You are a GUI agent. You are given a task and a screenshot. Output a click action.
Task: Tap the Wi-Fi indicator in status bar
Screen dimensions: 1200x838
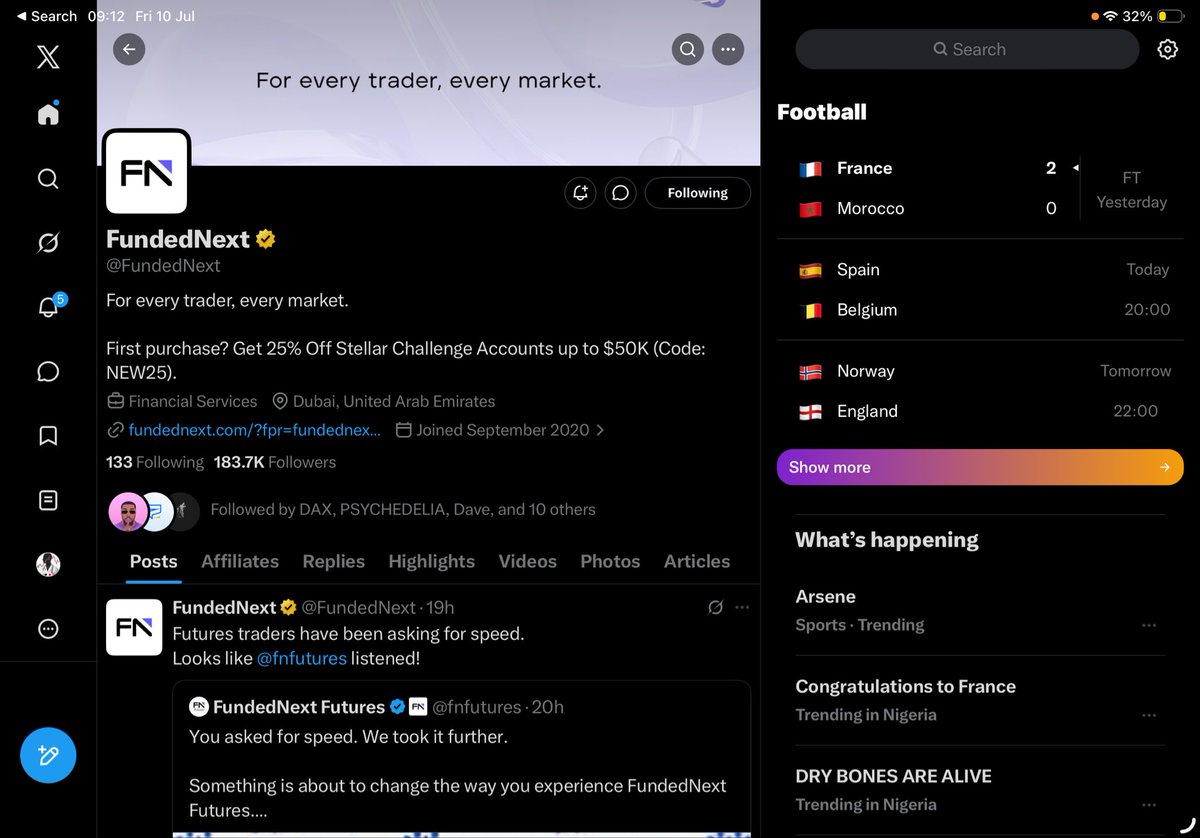(1110, 16)
